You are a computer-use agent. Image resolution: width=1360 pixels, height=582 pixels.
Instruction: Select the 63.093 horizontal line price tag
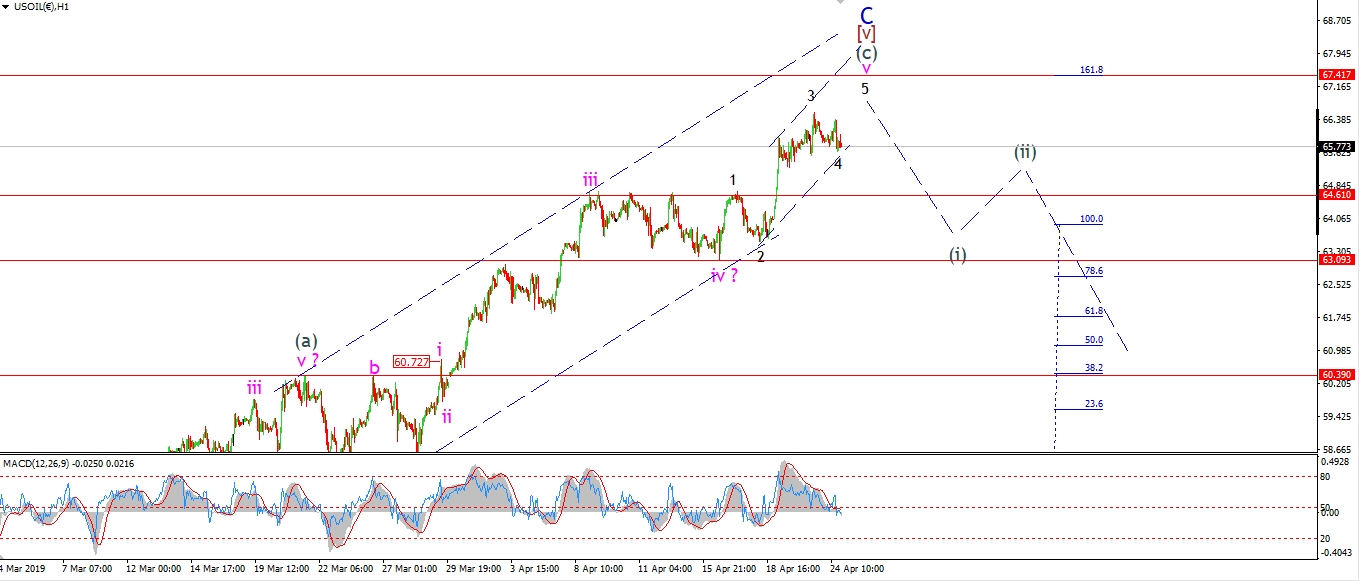coord(1337,260)
